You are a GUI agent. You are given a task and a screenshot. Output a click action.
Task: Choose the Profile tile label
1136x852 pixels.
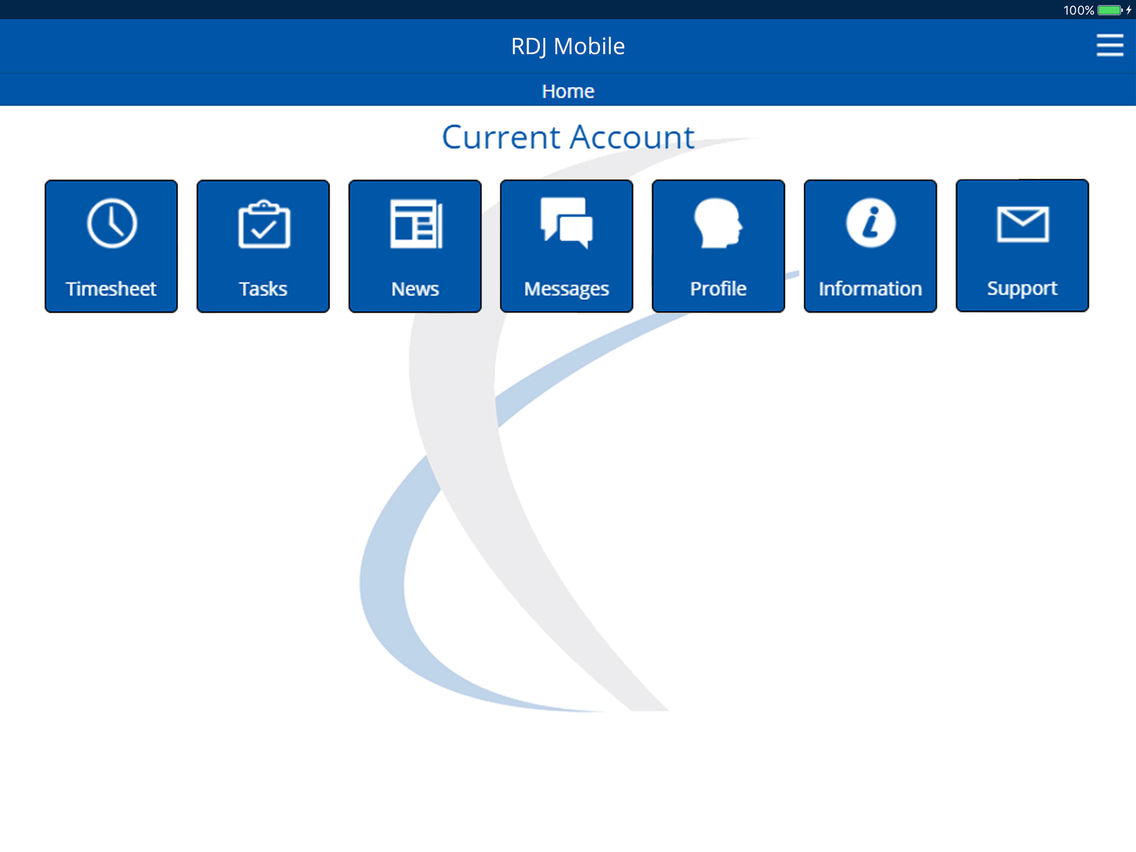pos(718,288)
